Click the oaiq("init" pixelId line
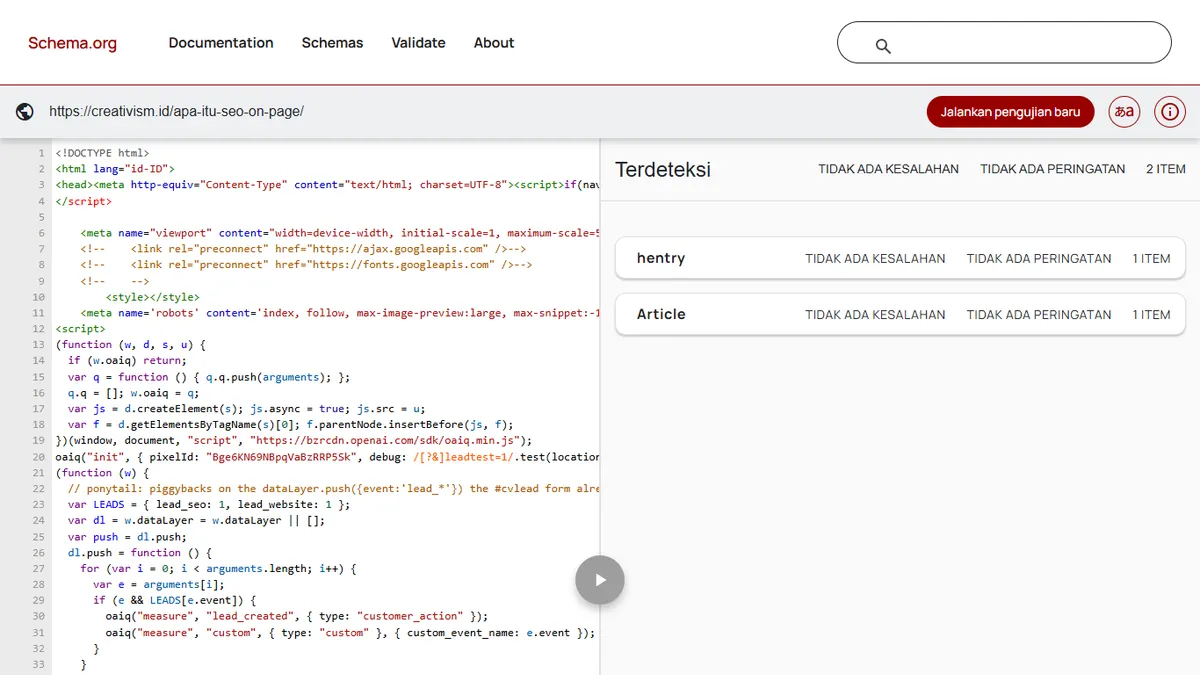 coord(328,456)
